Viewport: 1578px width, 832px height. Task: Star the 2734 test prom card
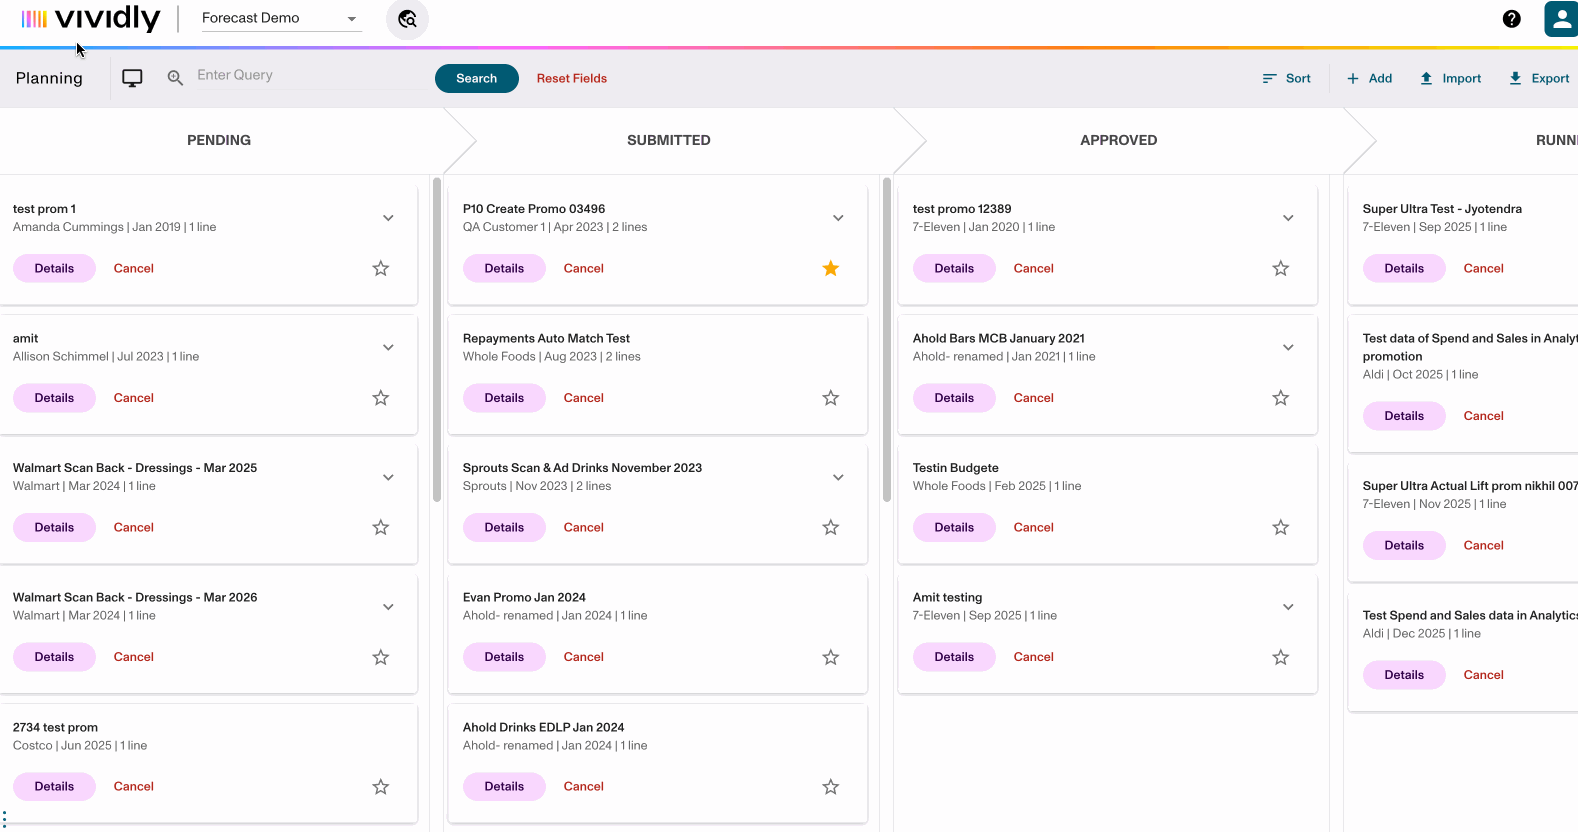coord(381,787)
